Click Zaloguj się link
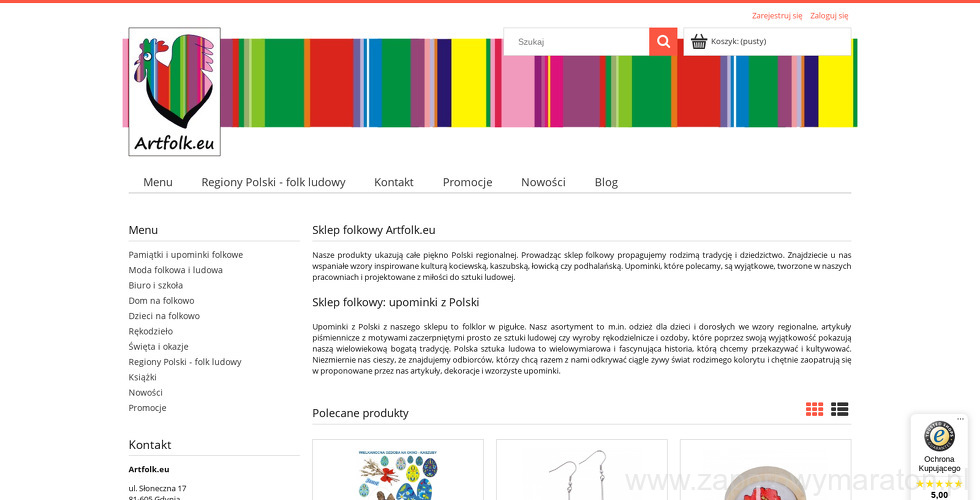The image size is (980, 500). tap(829, 16)
